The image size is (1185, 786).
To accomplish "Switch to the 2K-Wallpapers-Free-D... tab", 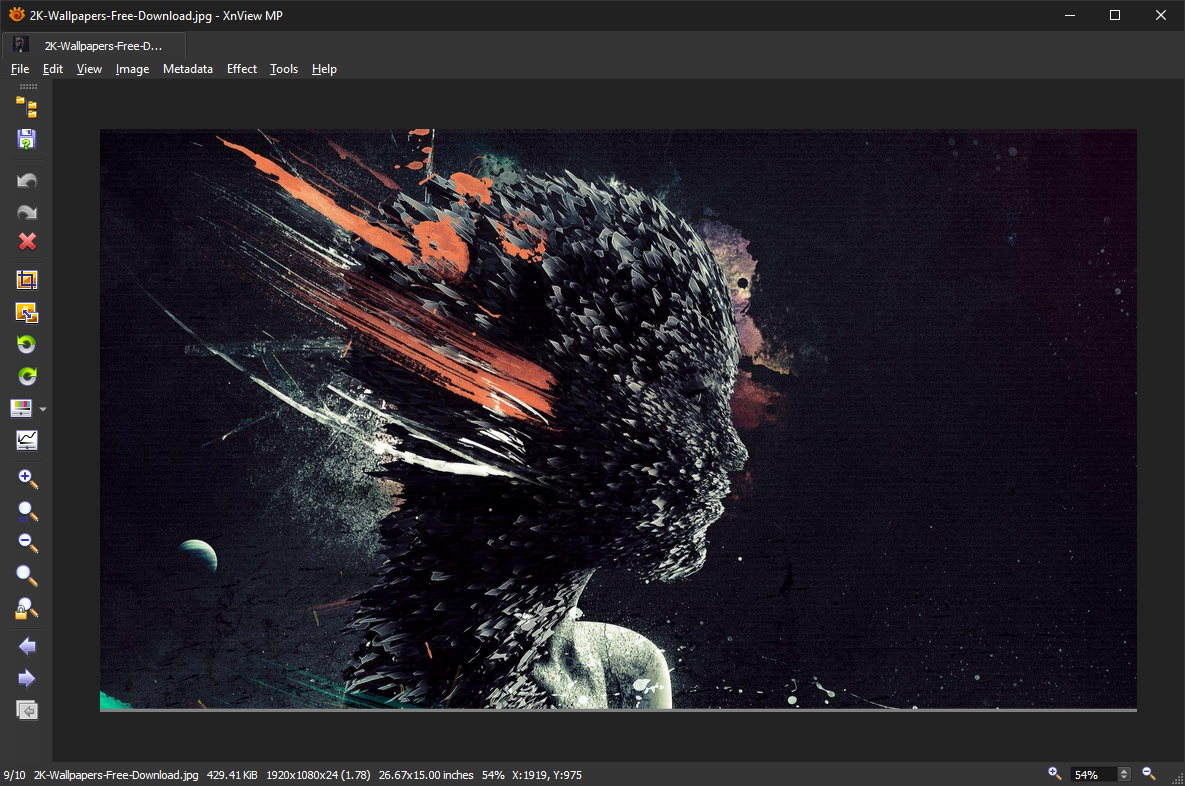I will [x=102, y=45].
